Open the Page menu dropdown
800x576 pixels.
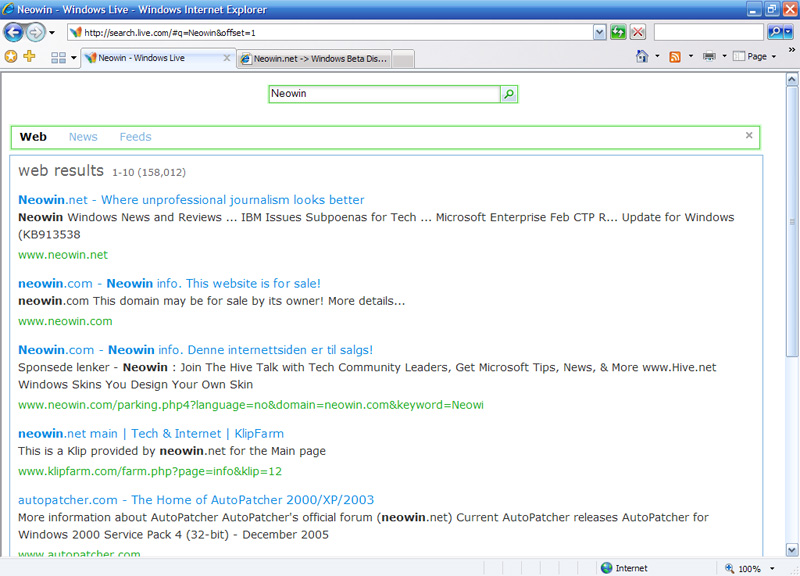pos(757,56)
